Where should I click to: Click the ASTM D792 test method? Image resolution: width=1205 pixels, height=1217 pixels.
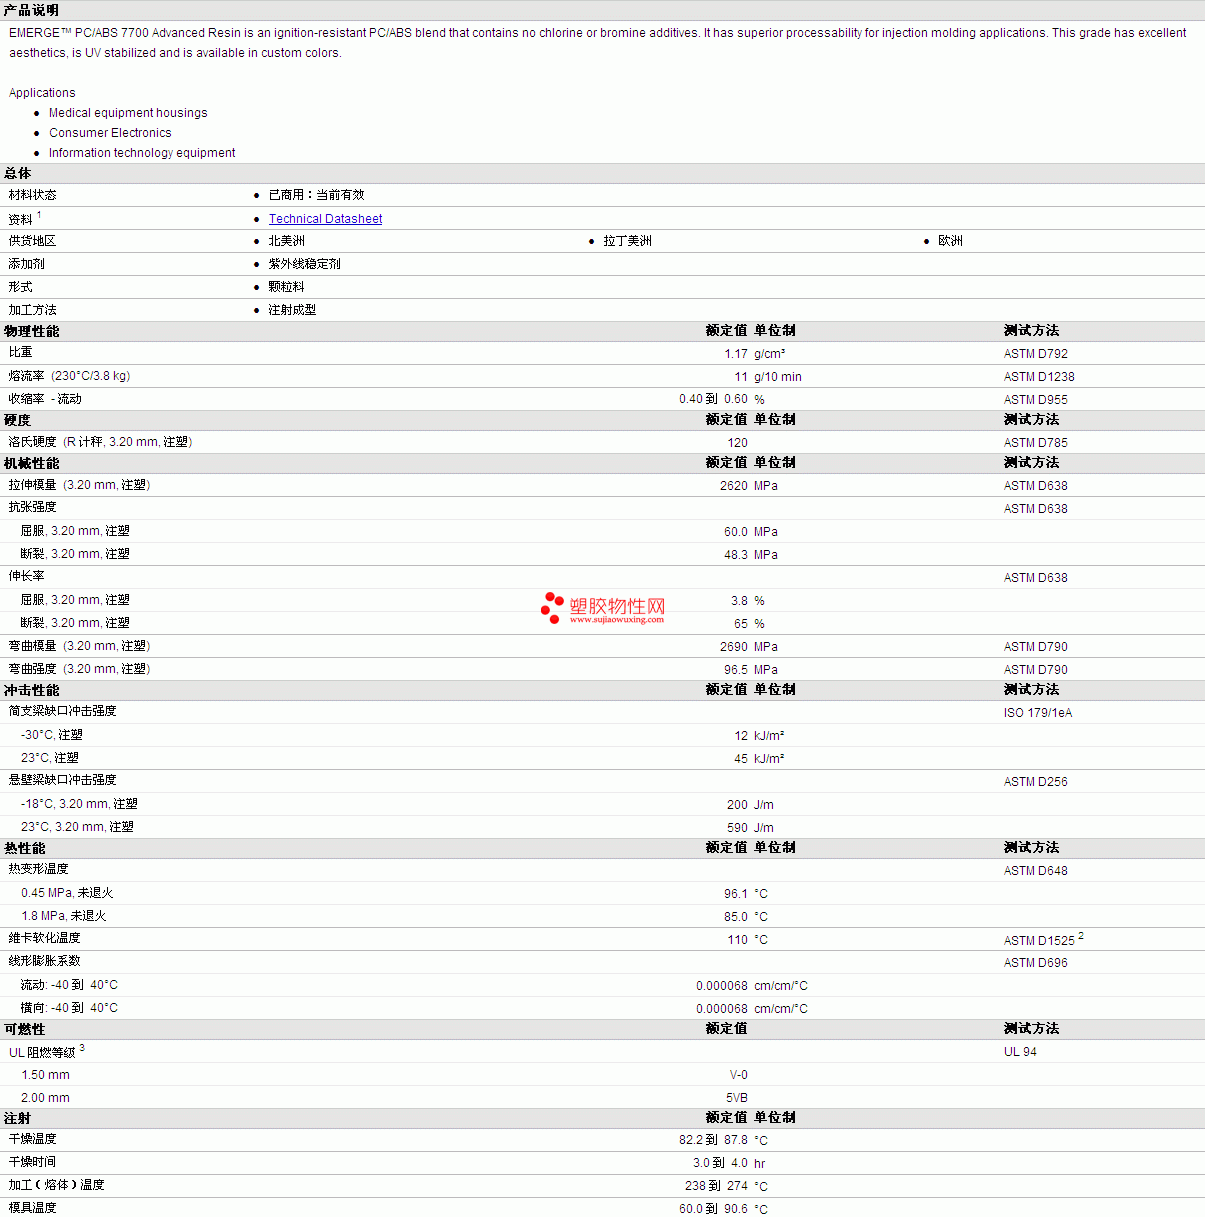pyautogui.click(x=1035, y=354)
